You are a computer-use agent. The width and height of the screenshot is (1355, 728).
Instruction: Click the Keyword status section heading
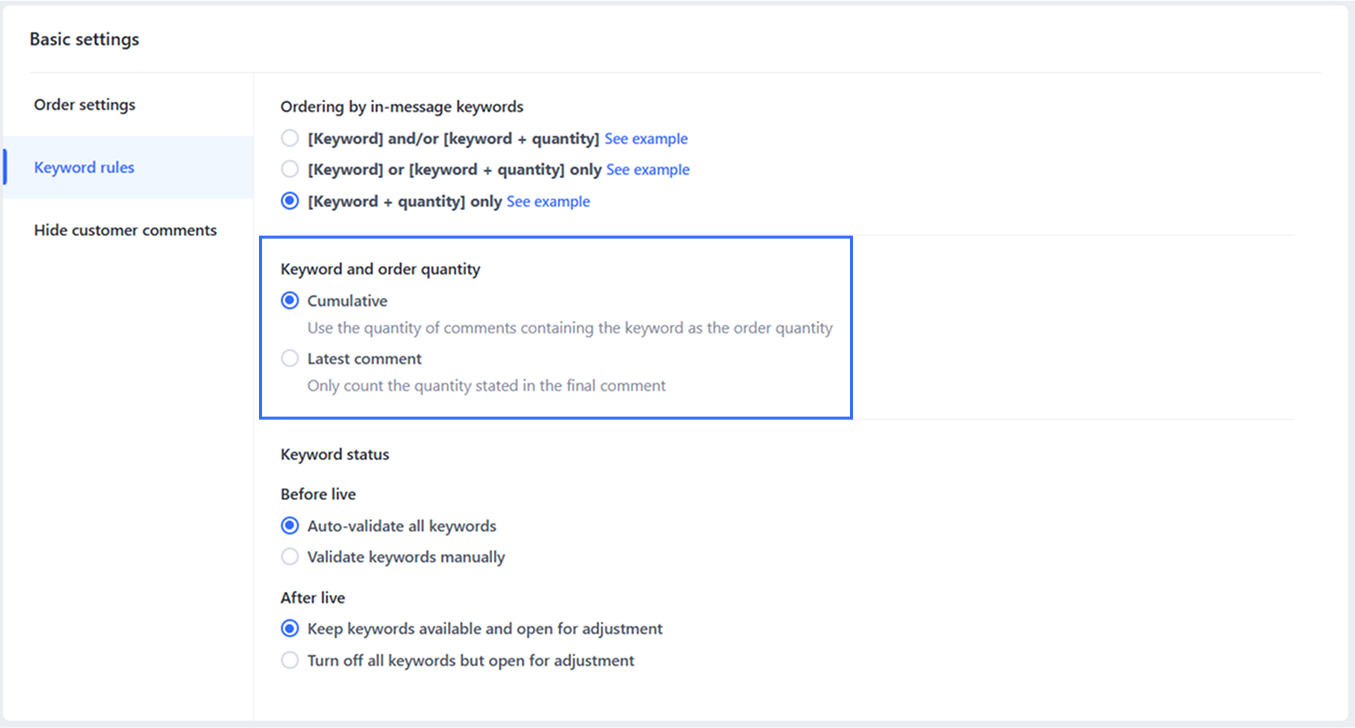335,455
